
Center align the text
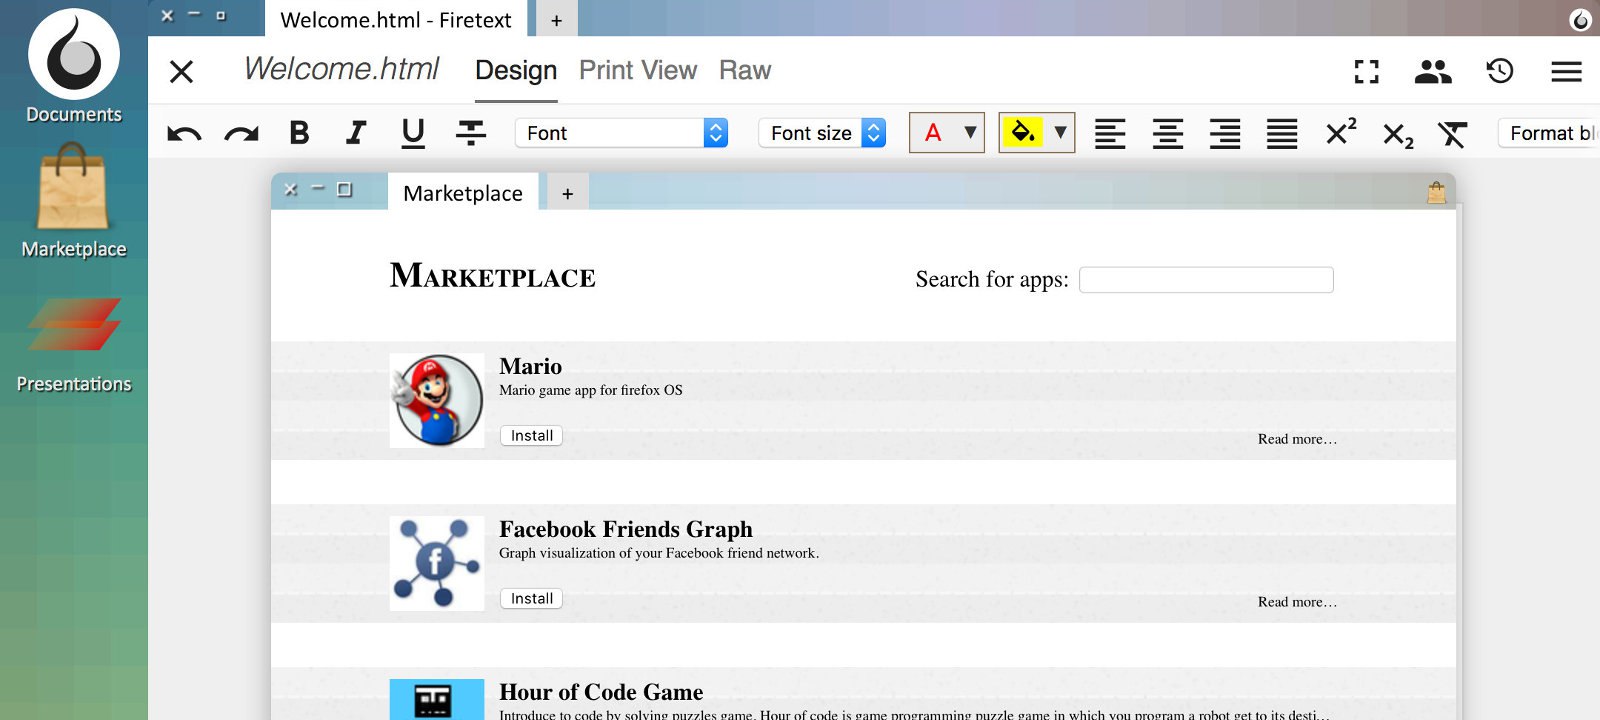click(1168, 133)
